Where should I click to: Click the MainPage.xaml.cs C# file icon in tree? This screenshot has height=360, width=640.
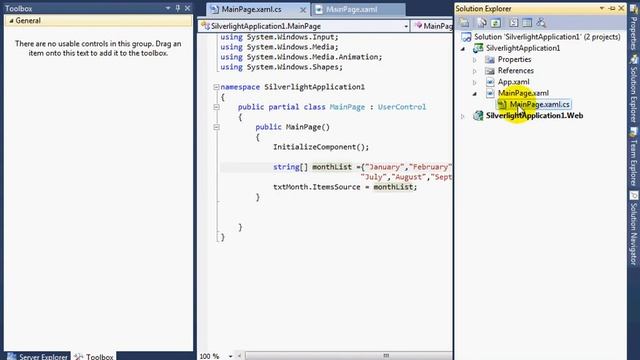(502, 104)
